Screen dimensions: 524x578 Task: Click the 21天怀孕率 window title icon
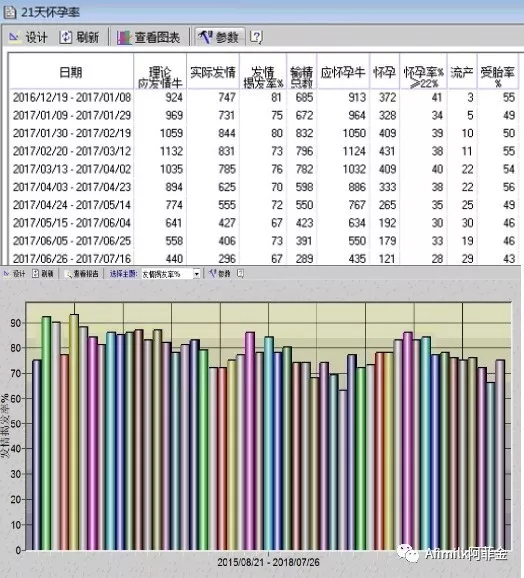pos(9,13)
